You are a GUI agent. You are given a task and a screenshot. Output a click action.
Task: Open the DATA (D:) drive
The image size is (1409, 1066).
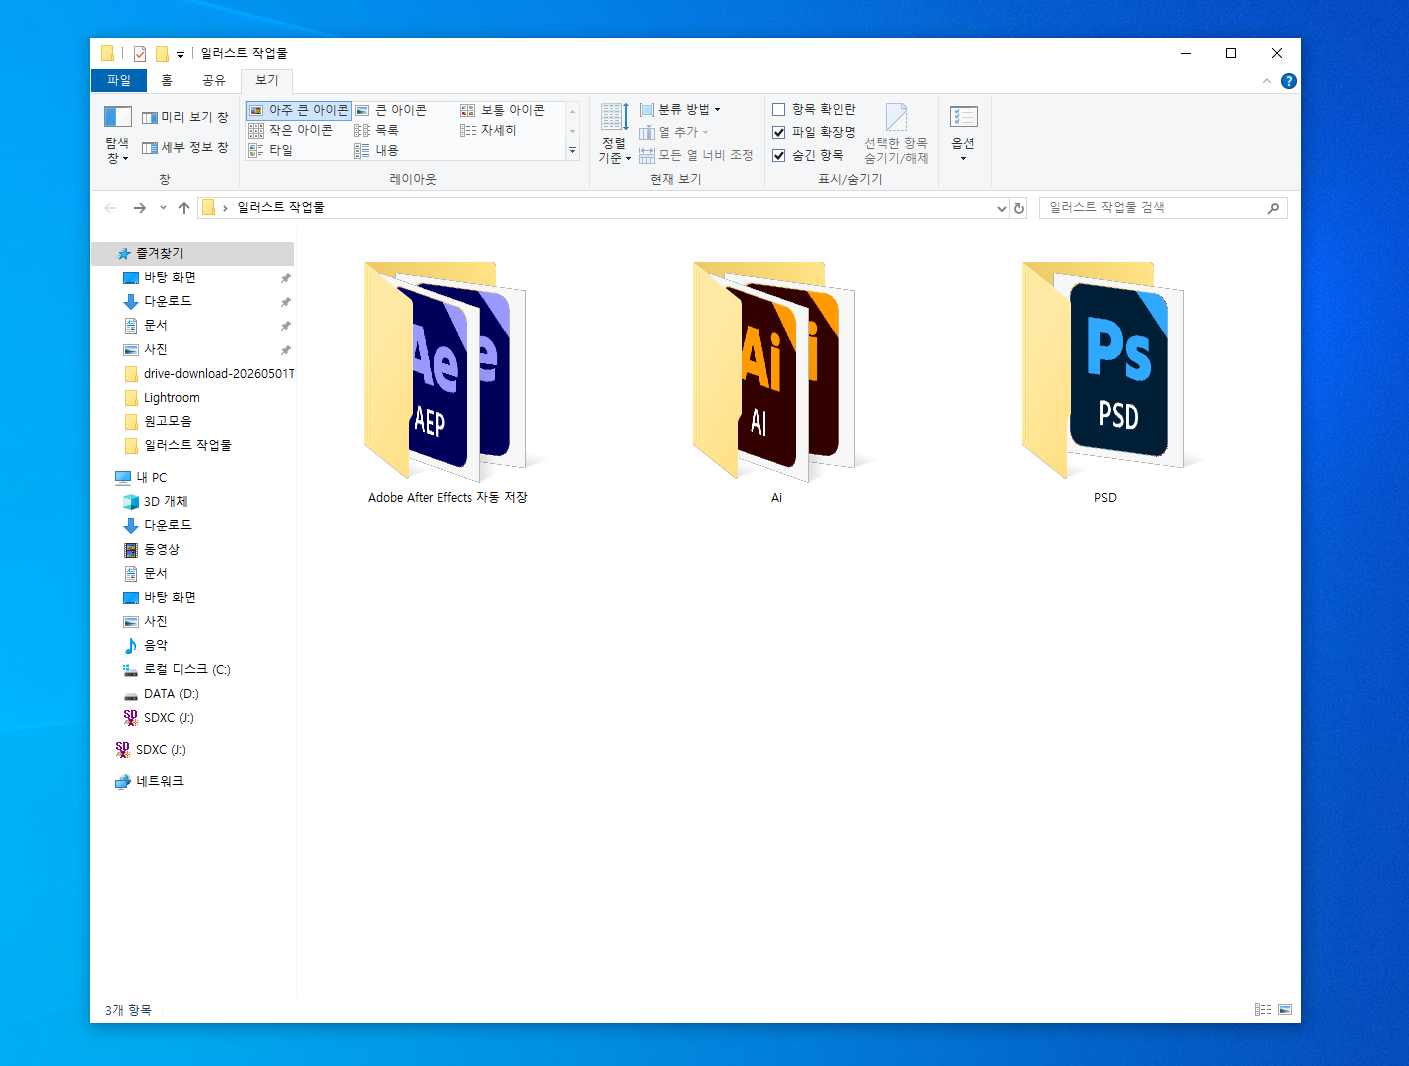[x=160, y=693]
